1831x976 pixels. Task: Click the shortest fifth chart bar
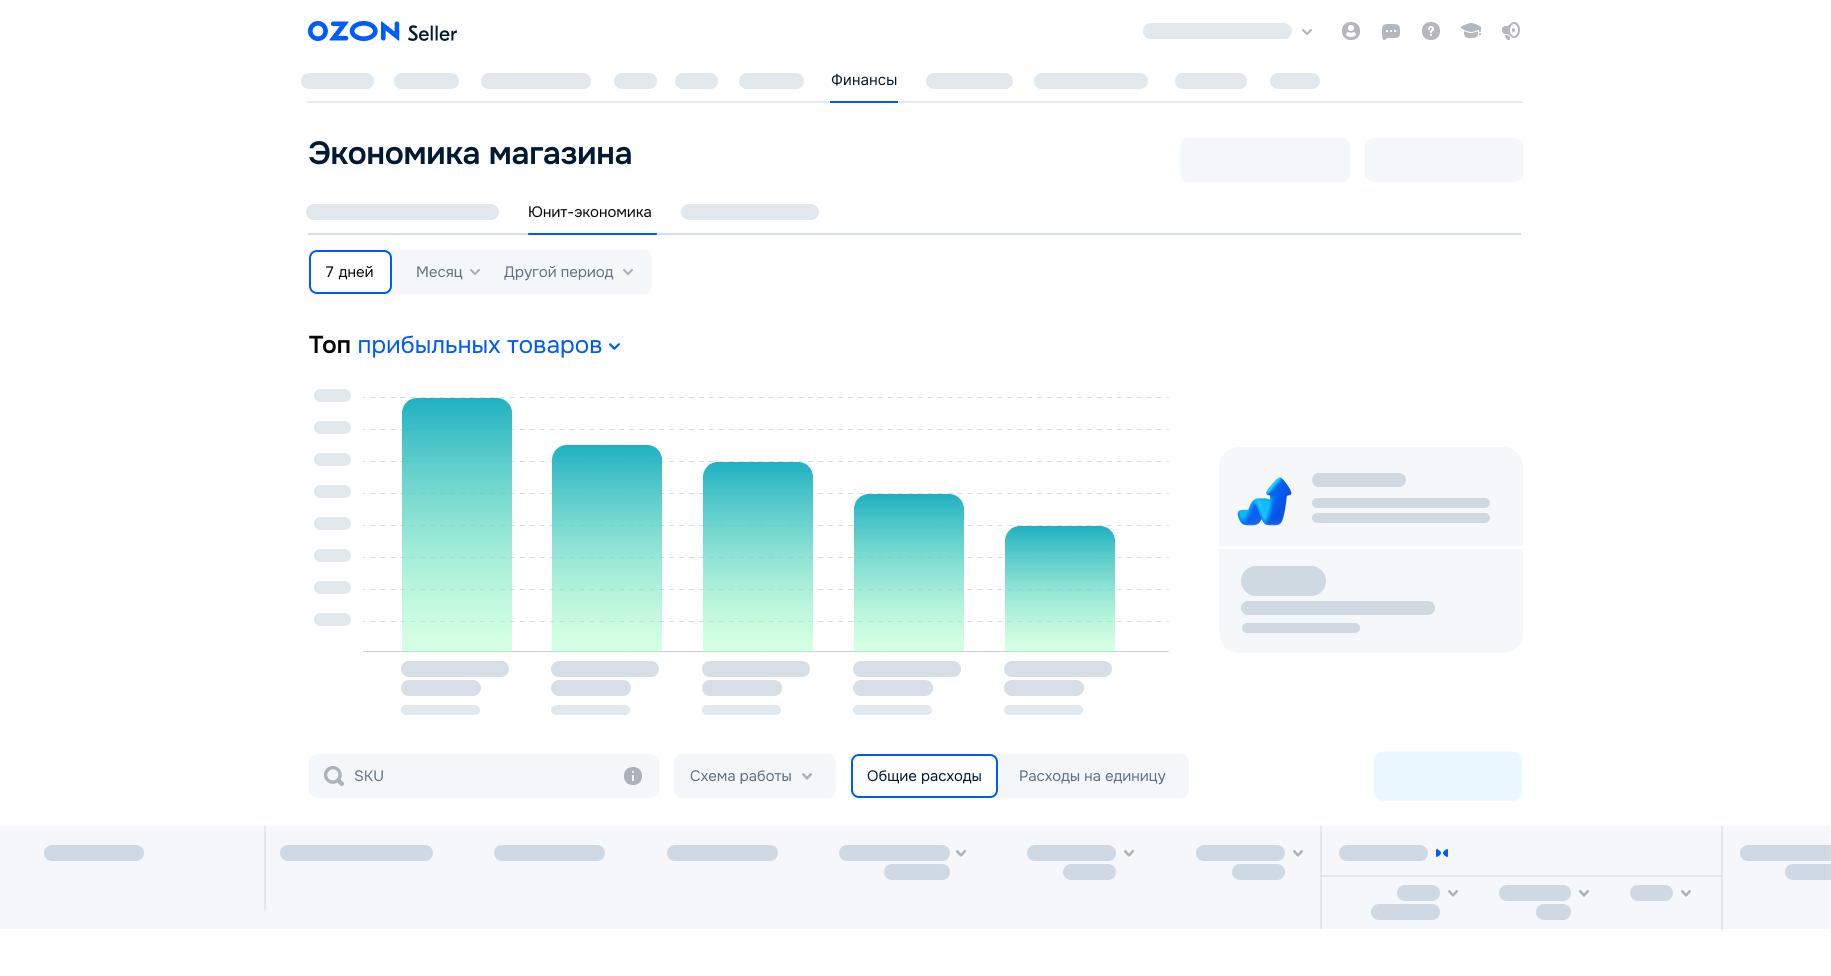pyautogui.click(x=1060, y=589)
